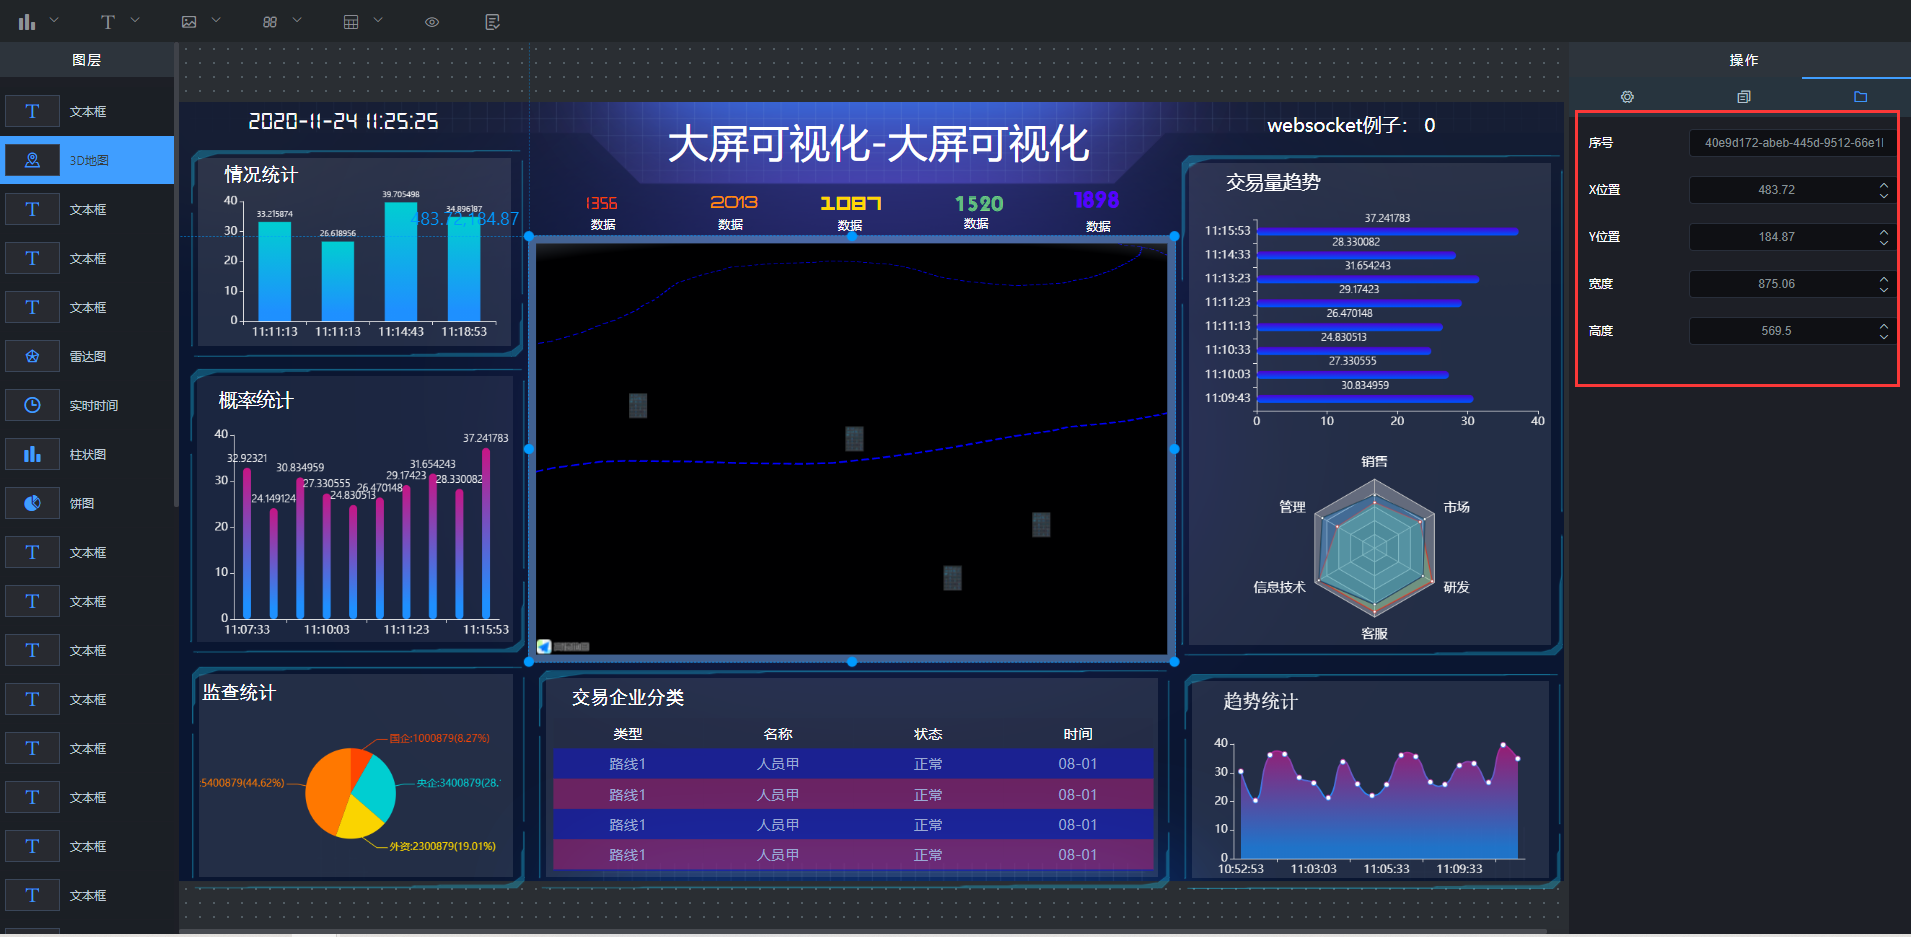This screenshot has width=1911, height=937.
Task: Expand the image components dropdown arrow
Action: 216,20
